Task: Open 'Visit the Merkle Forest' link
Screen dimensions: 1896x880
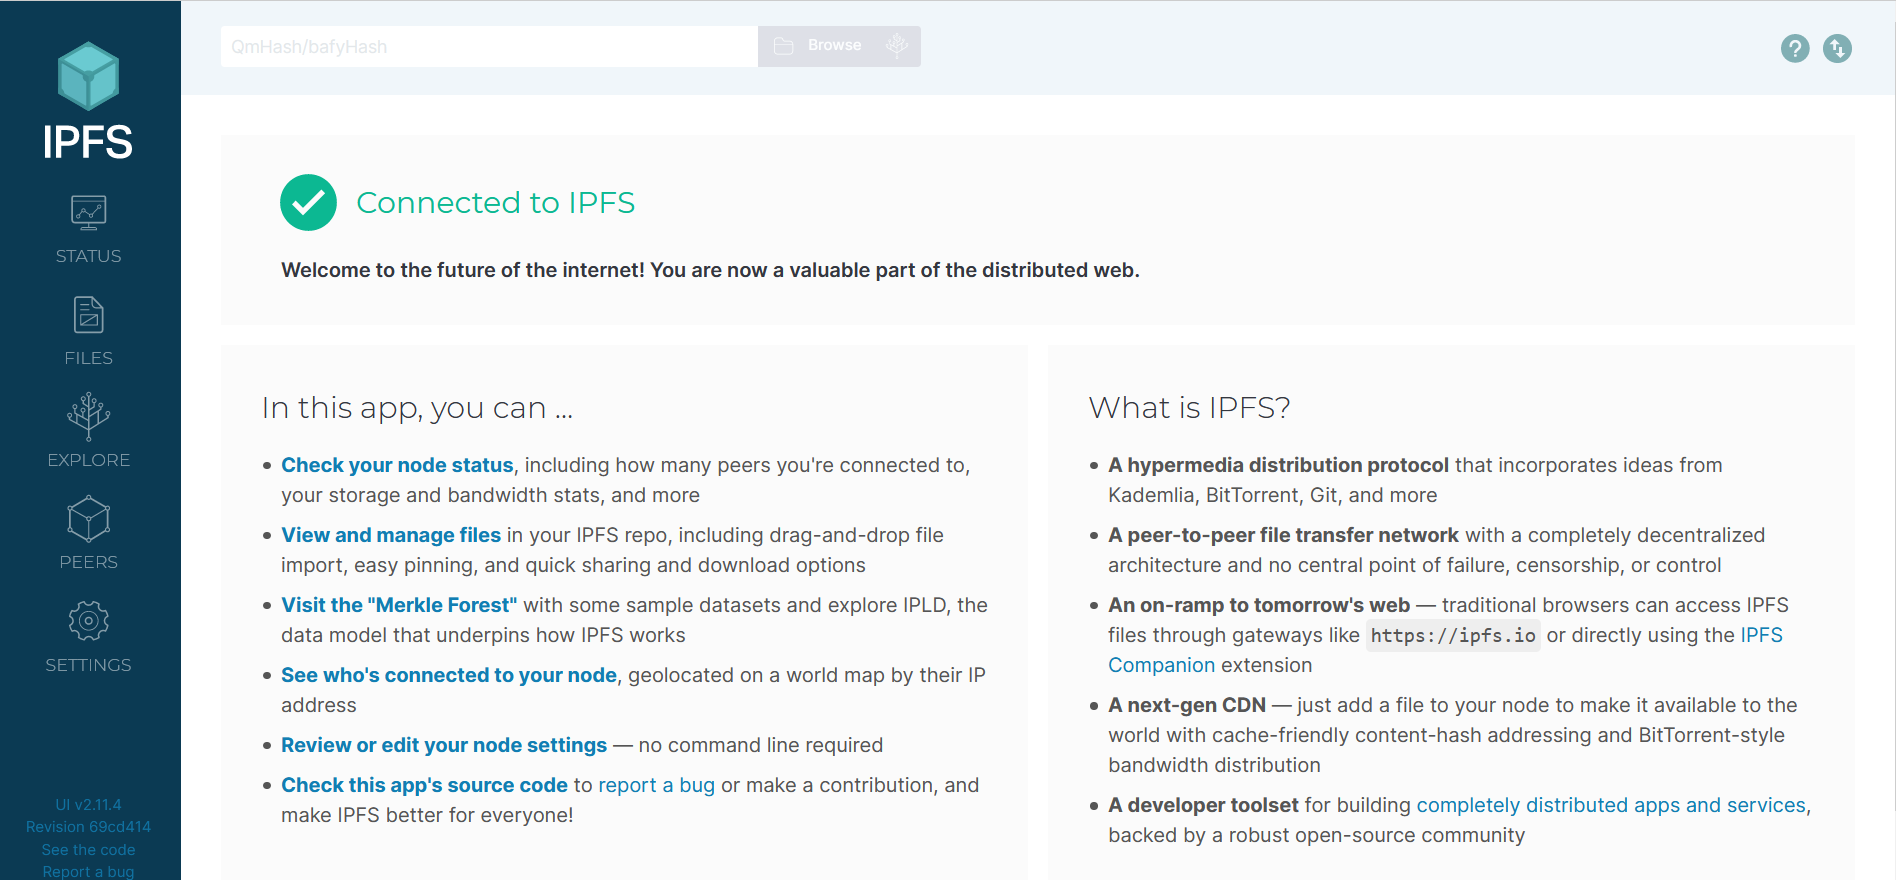Action: click(398, 605)
